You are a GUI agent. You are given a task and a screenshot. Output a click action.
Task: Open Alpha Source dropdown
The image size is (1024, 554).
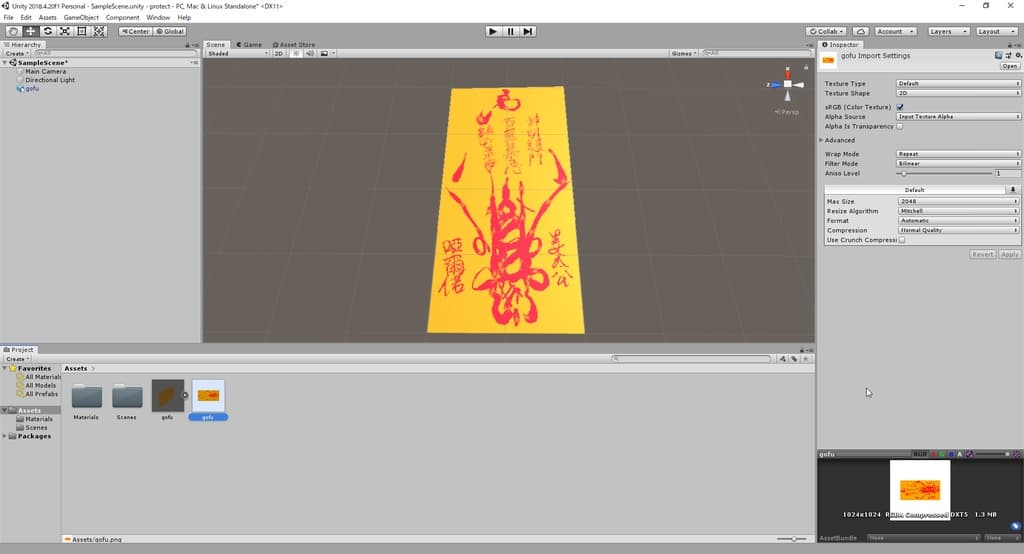pos(958,116)
